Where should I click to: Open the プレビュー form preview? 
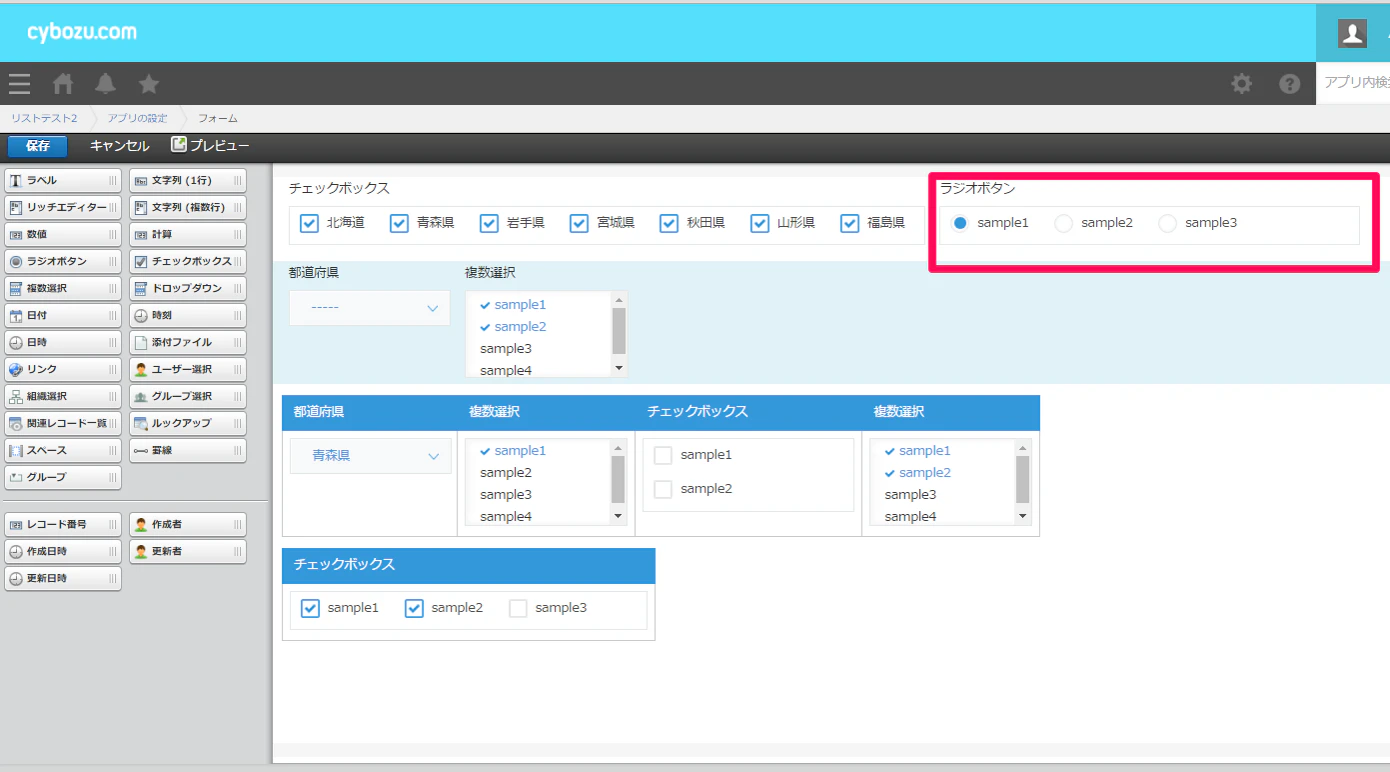pos(211,146)
